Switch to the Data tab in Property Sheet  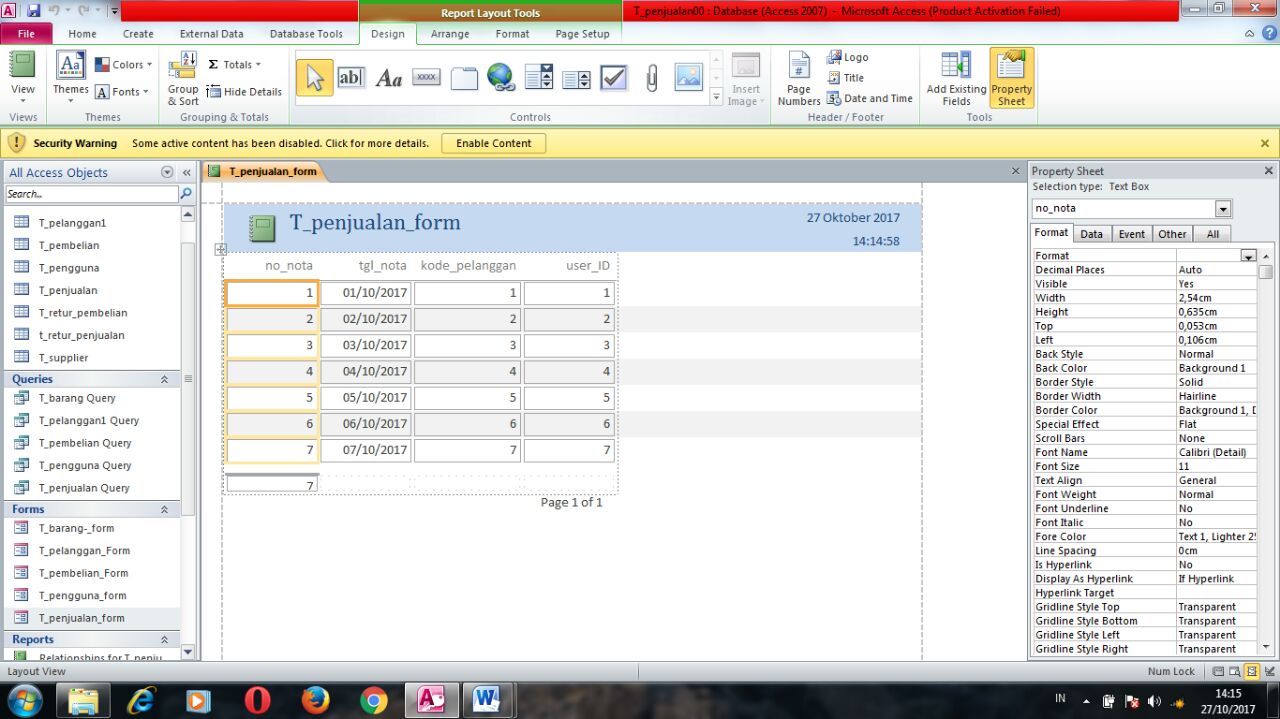click(x=1091, y=233)
